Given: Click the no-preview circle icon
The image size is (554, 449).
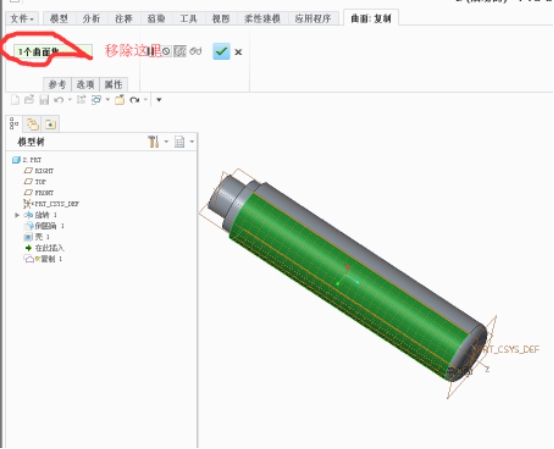Looking at the screenshot, I should 166,52.
